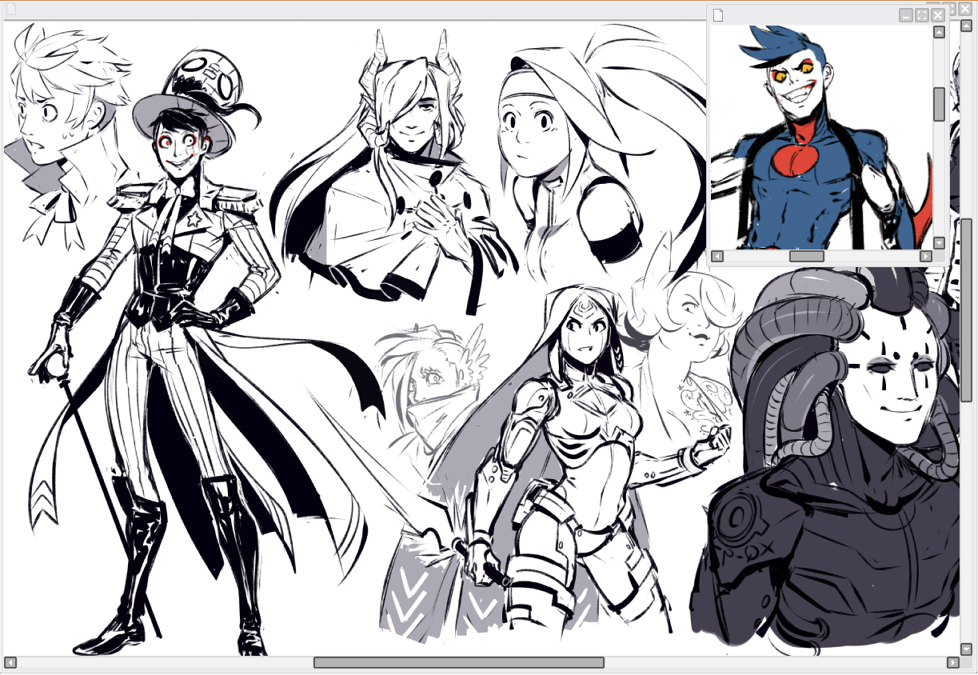
Task: Click the down arrow of the main canvas vertical scrollbar
Action: [x=966, y=649]
